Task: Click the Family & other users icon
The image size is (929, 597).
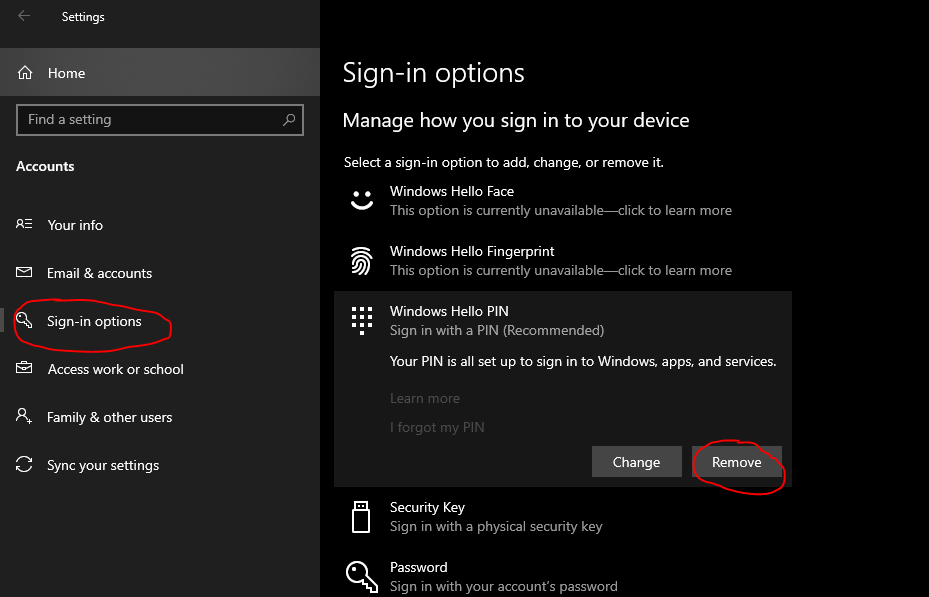Action: tap(24, 416)
